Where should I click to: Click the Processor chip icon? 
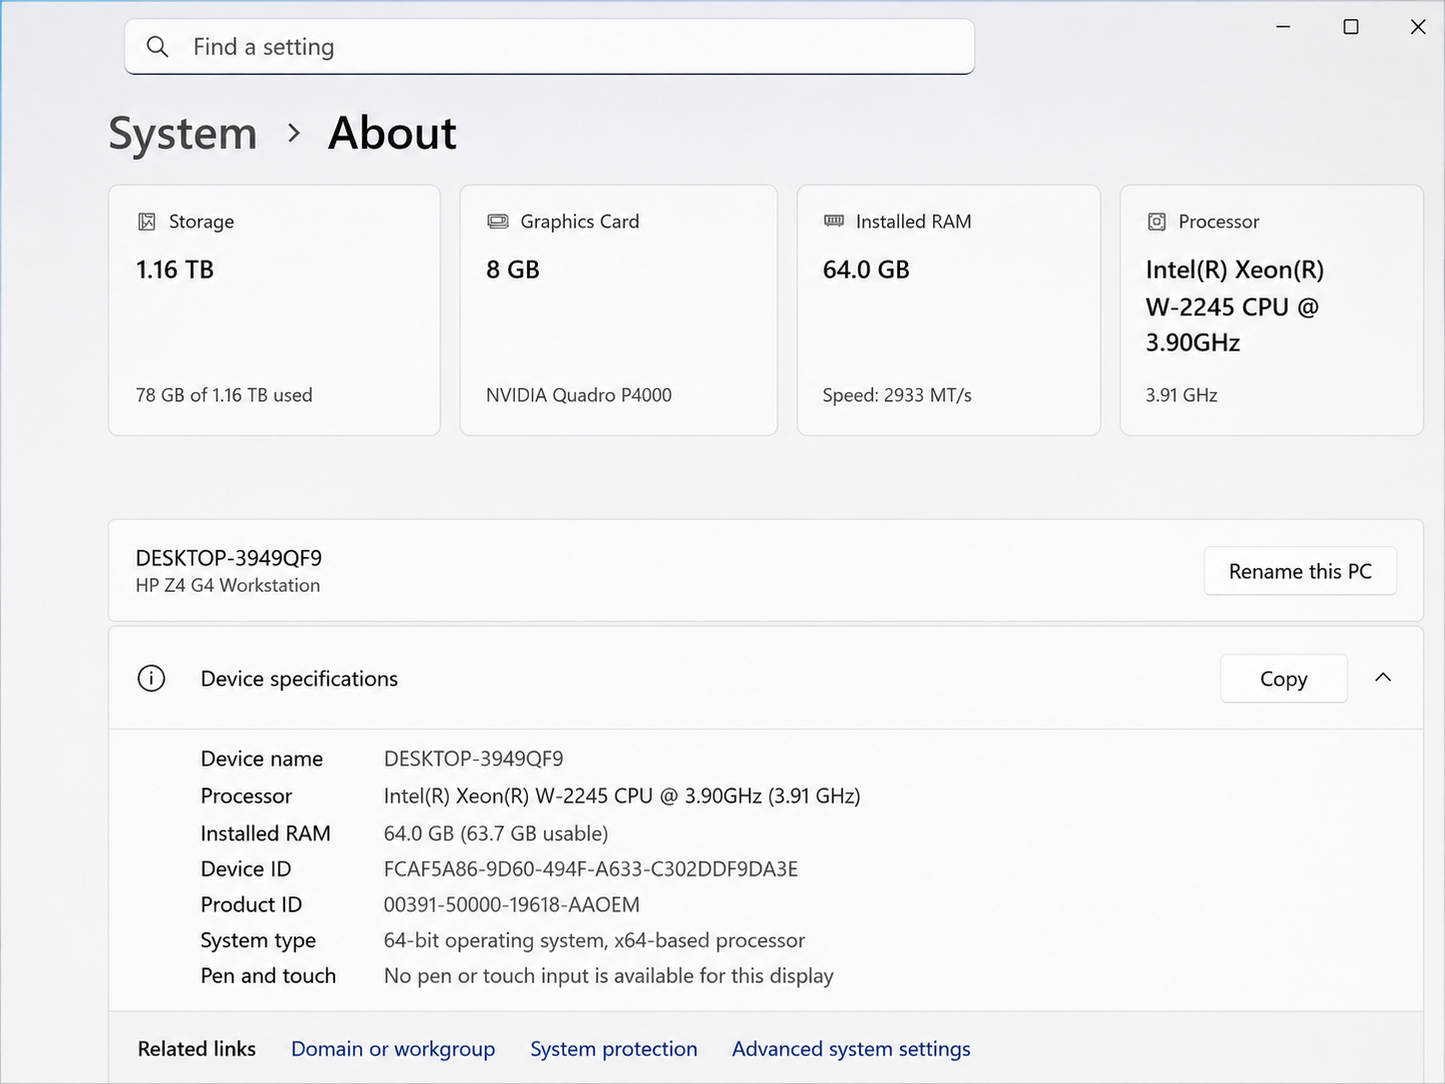pos(1157,222)
